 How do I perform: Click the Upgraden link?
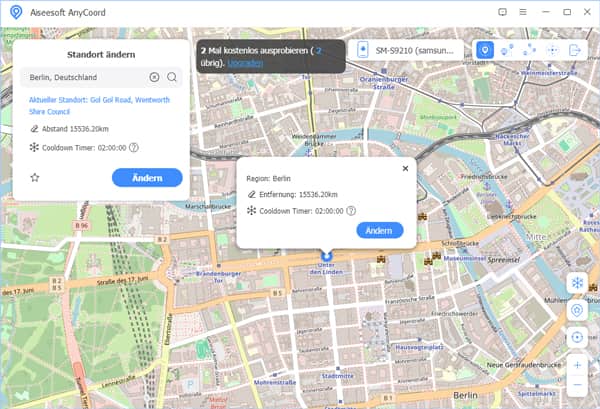click(x=246, y=62)
